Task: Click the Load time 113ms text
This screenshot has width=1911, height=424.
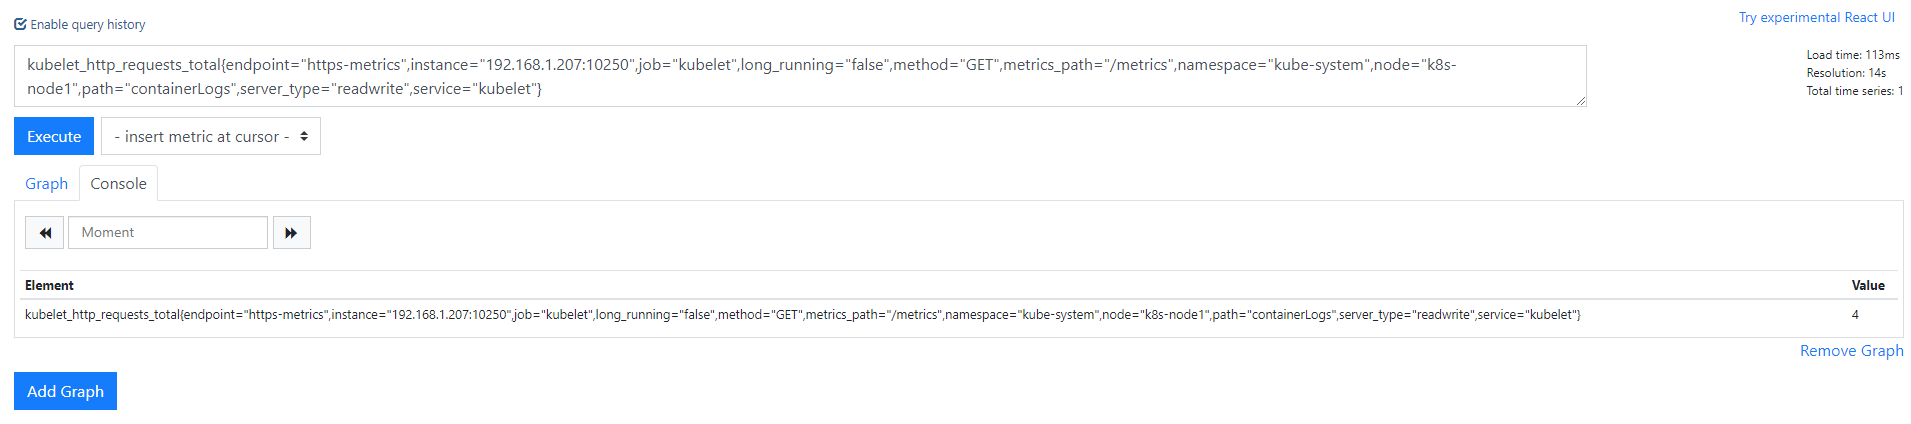Action: [x=1852, y=55]
